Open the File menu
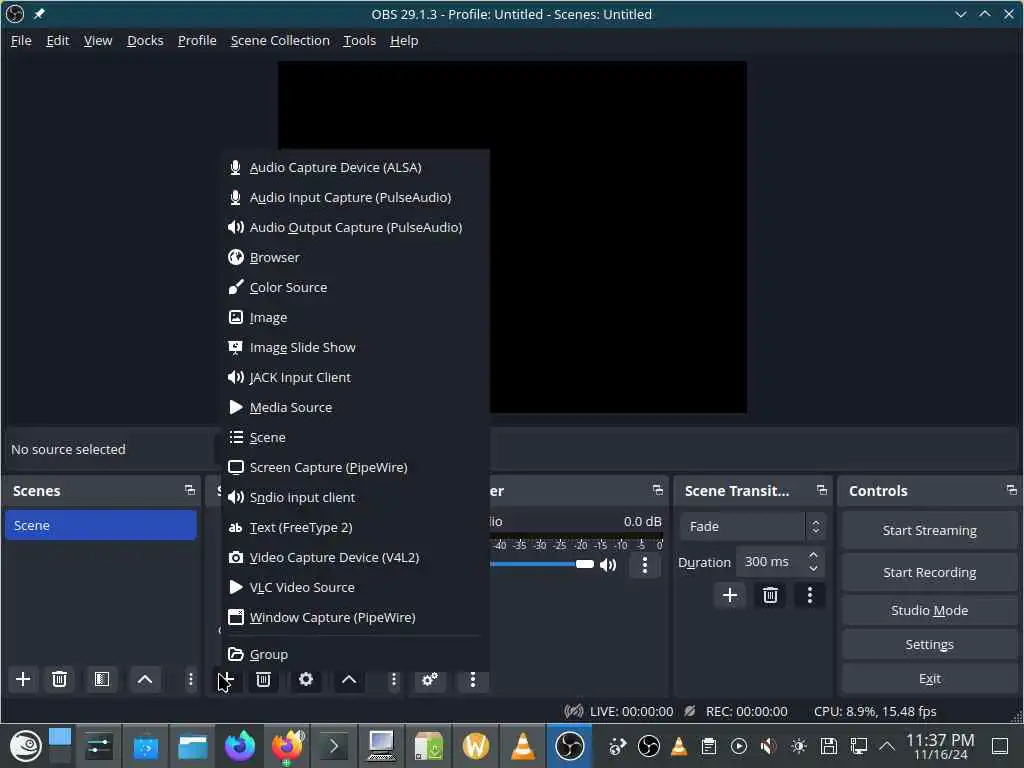The width and height of the screenshot is (1024, 768). tap(21, 40)
